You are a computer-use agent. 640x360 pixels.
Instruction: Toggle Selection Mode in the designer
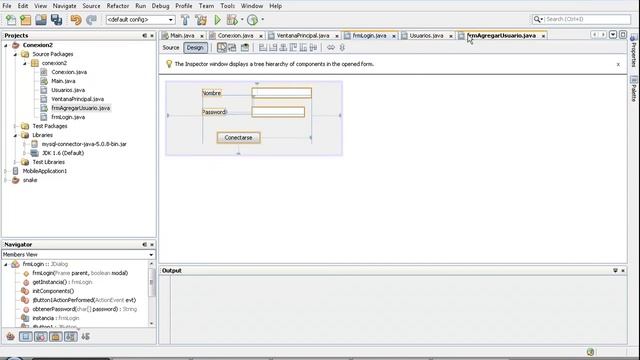click(x=222, y=48)
